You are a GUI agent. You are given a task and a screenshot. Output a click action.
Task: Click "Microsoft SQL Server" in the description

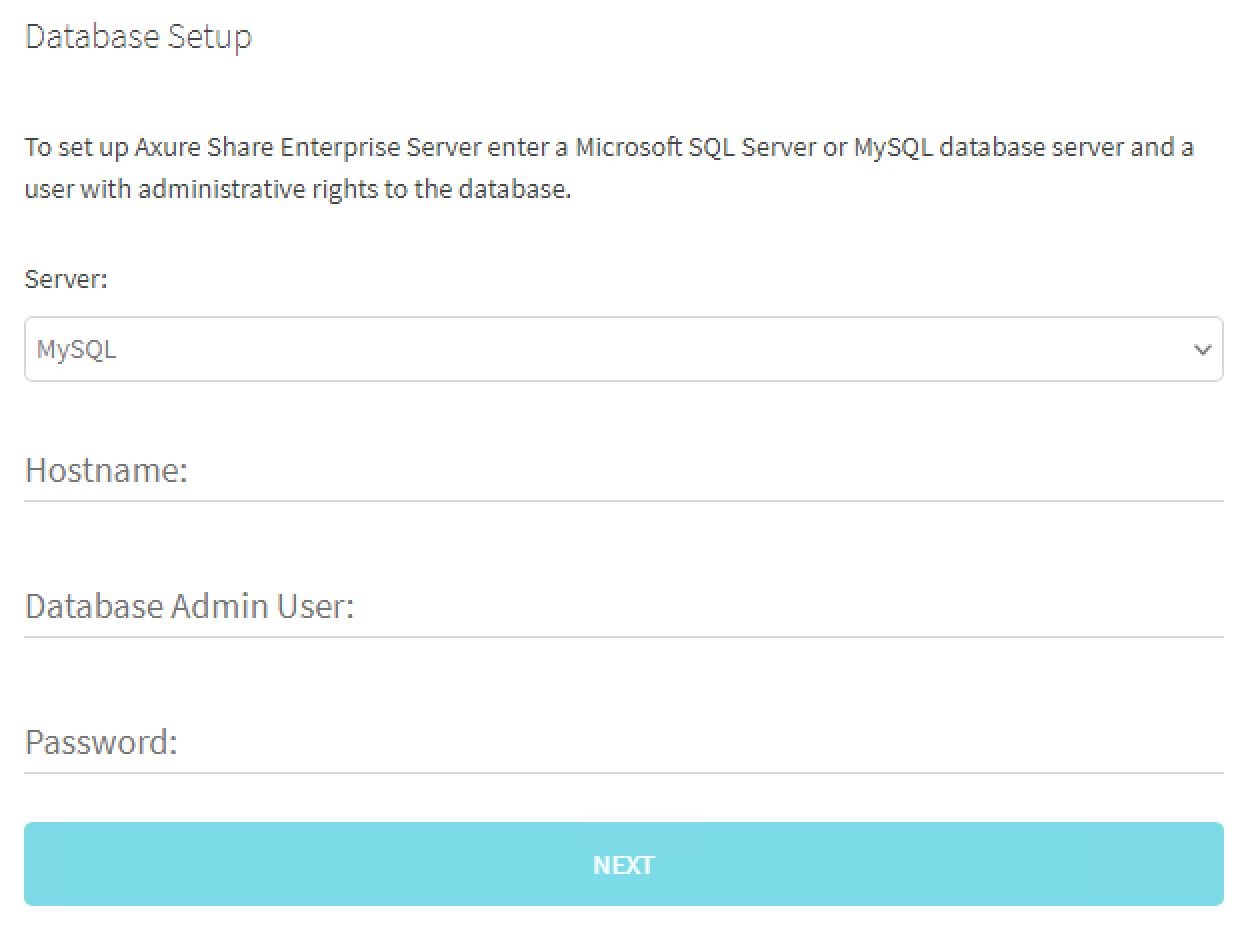coord(695,147)
